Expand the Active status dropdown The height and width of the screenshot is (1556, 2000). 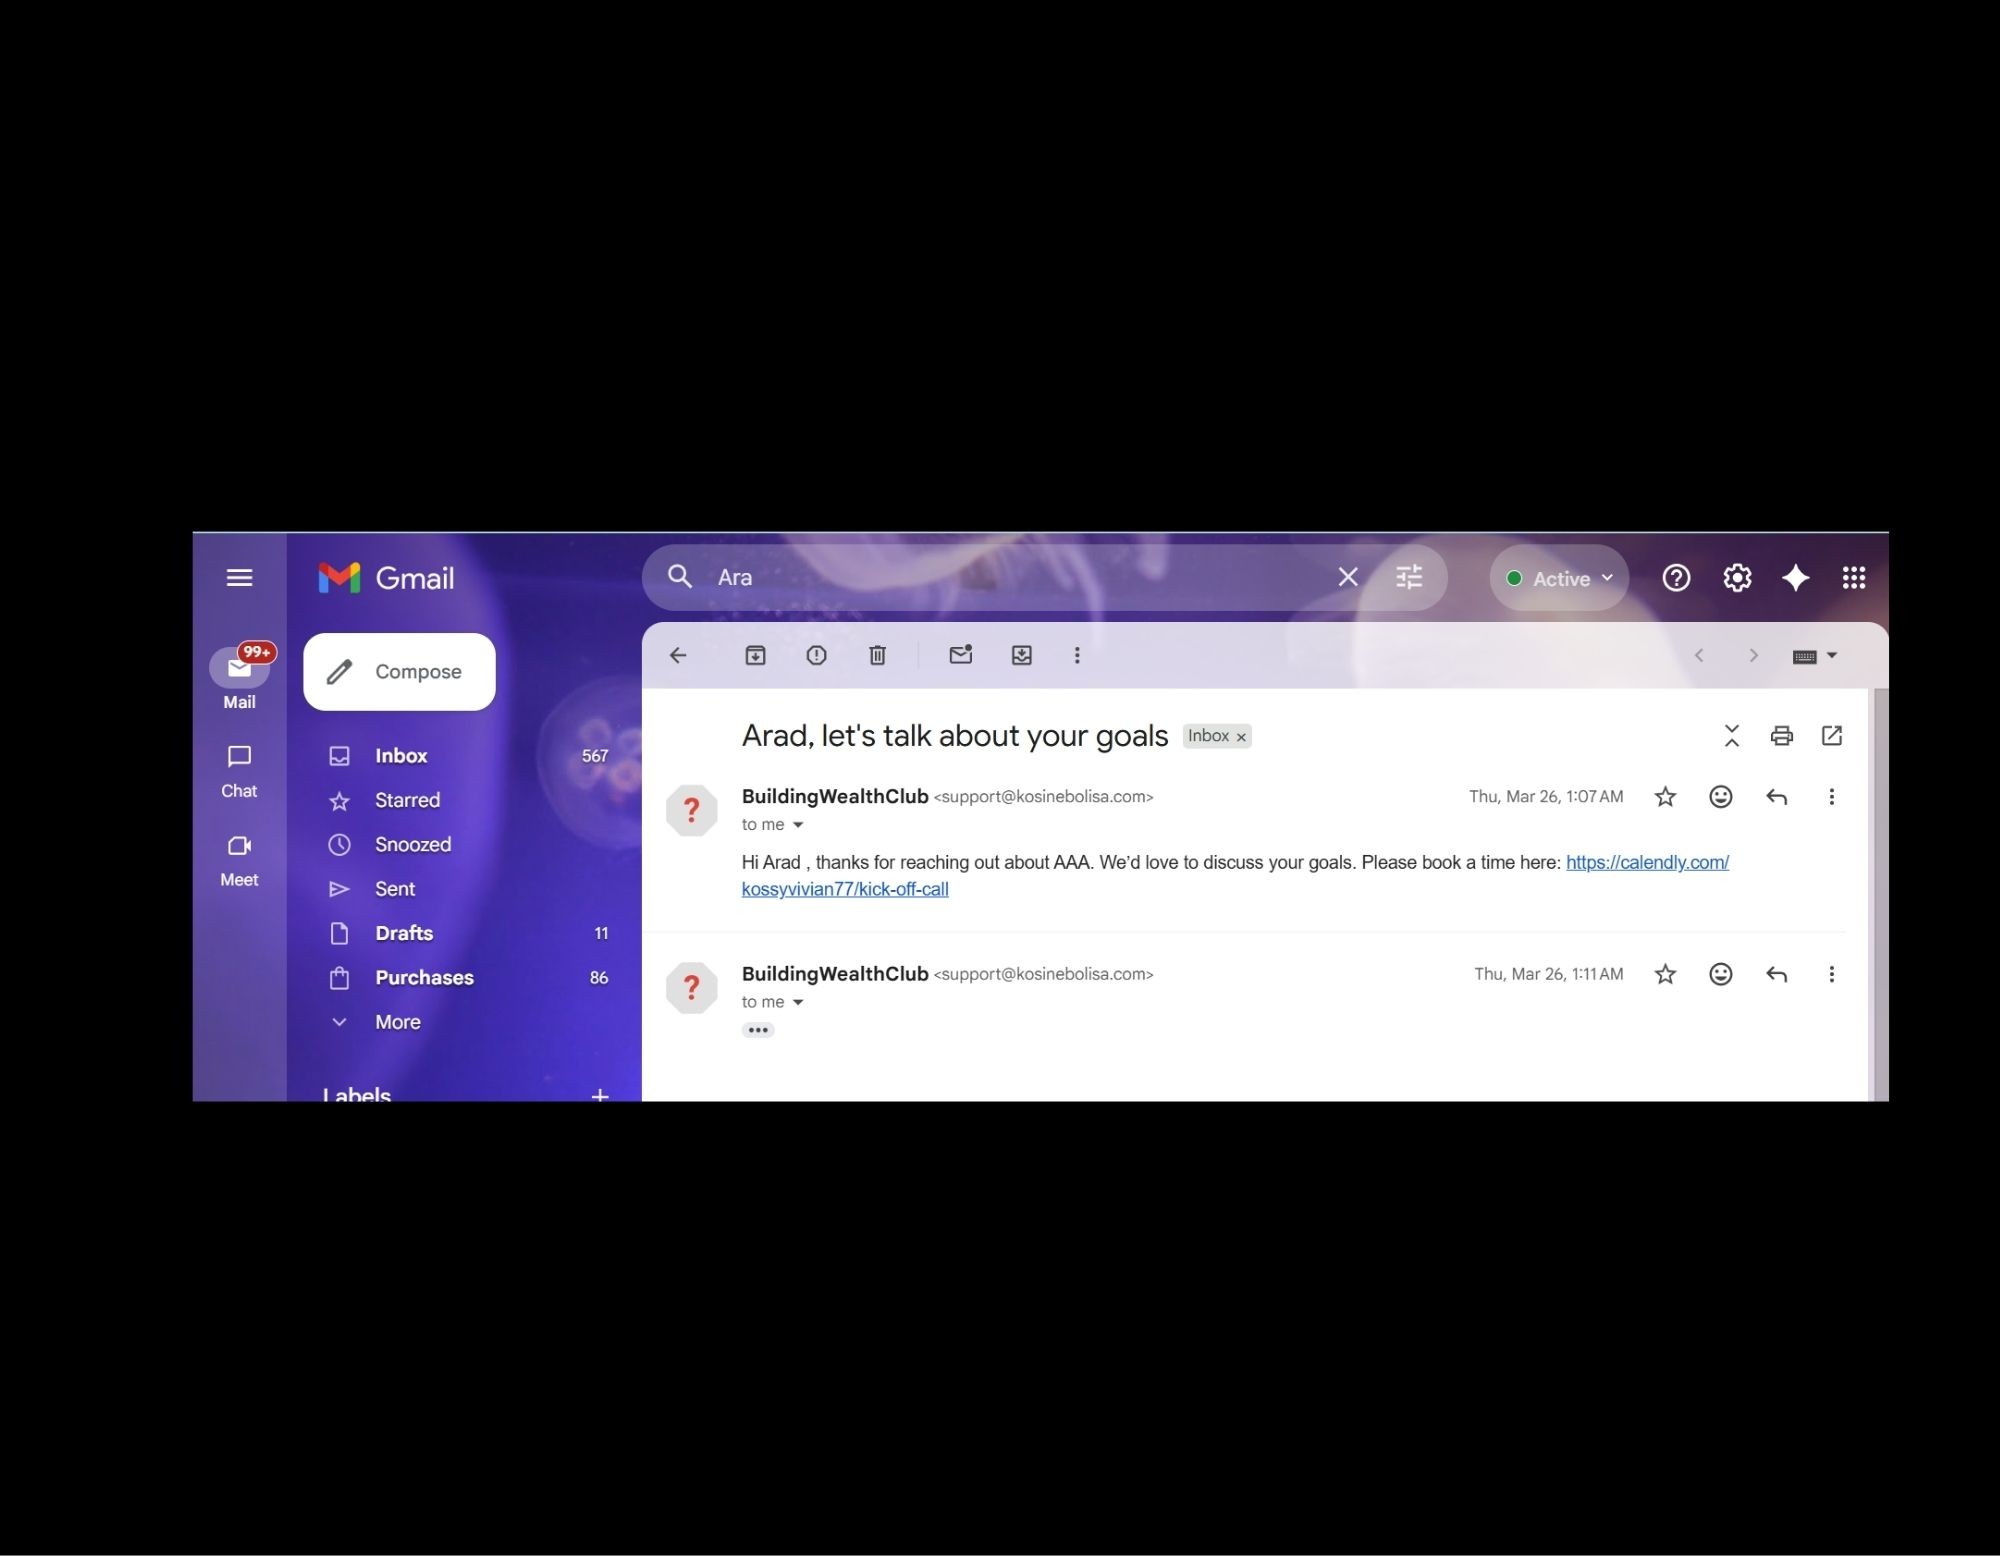[x=1559, y=578]
